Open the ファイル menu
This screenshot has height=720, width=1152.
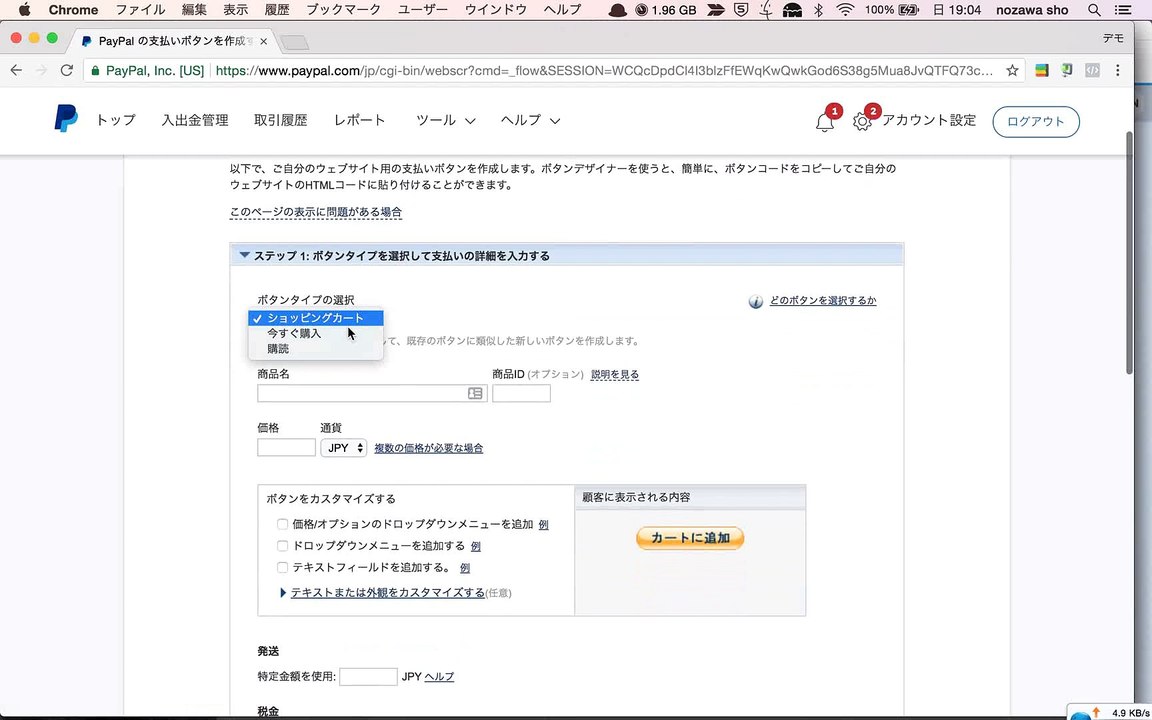(141, 10)
